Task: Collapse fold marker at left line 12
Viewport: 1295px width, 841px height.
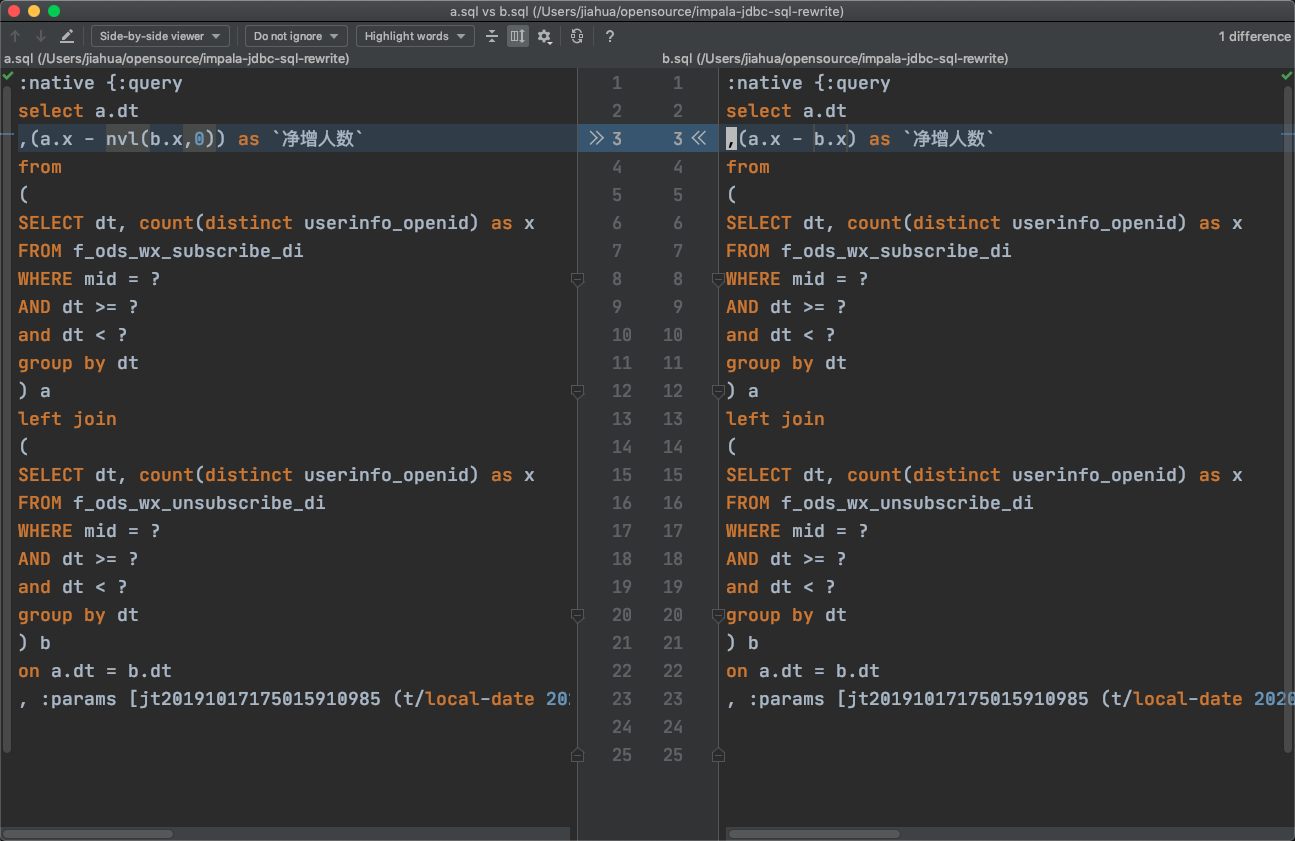Action: [577, 391]
